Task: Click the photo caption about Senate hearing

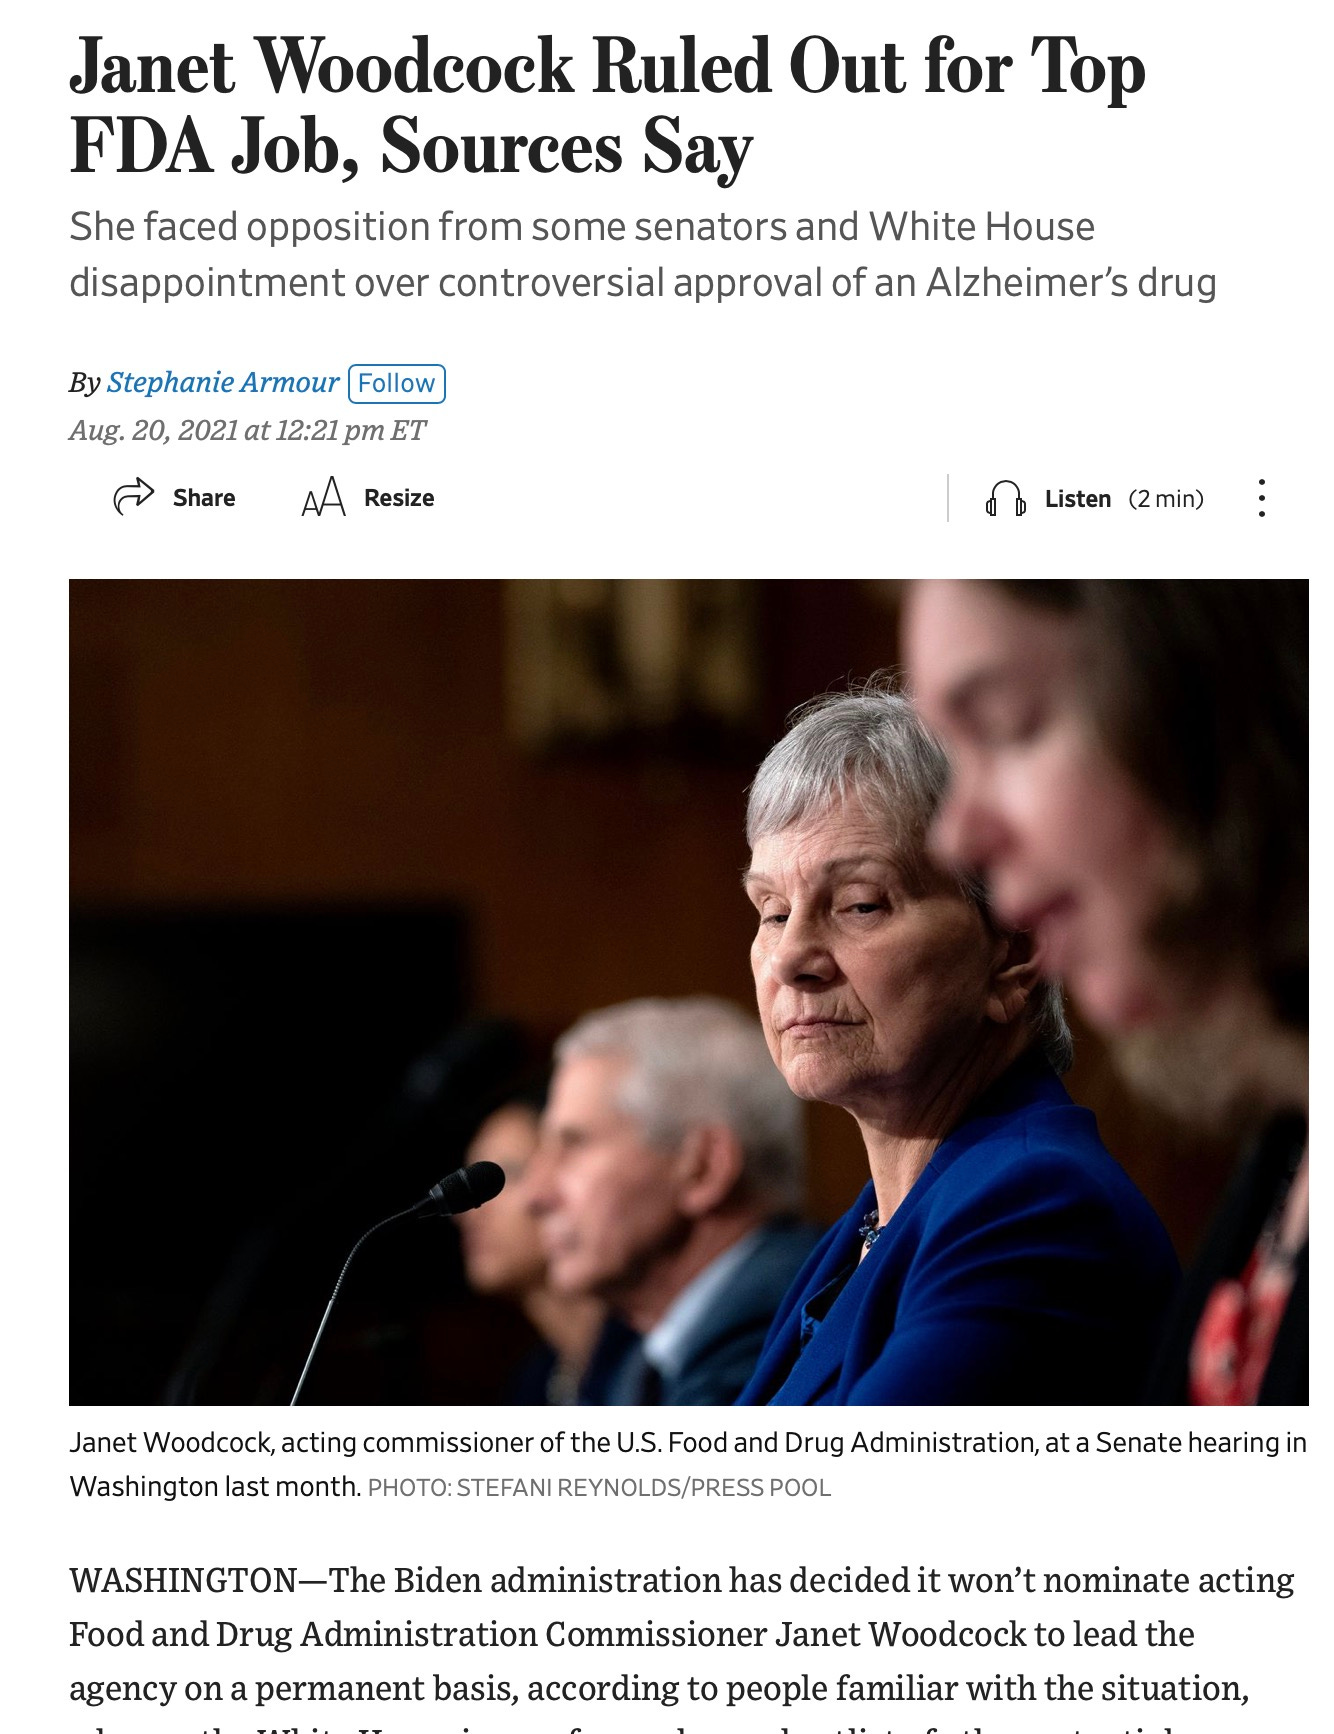Action: coord(688,1464)
